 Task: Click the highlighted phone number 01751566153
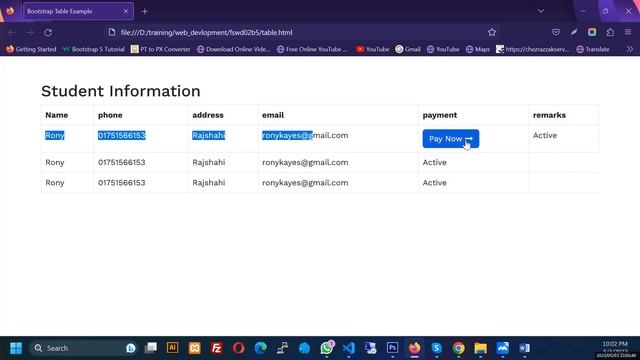pyautogui.click(x=122, y=136)
